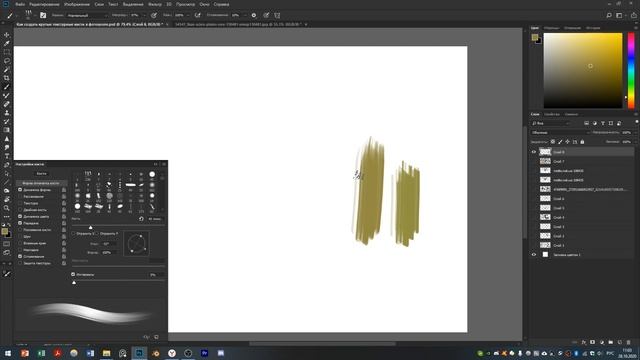Viewport: 640px width, 360px height.
Task: Select the Gradient tool
Action: 7,130
